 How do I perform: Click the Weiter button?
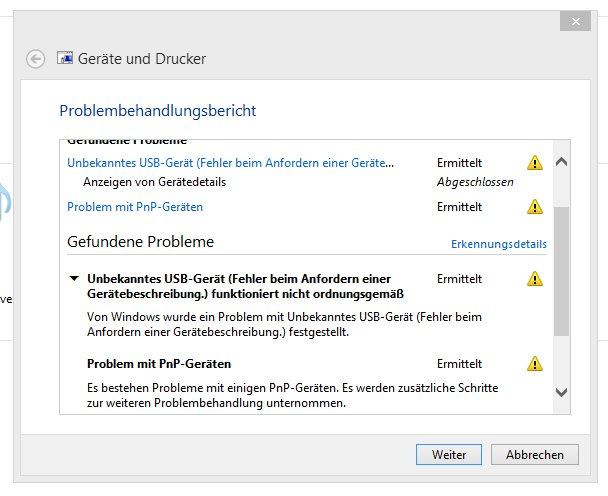click(449, 455)
